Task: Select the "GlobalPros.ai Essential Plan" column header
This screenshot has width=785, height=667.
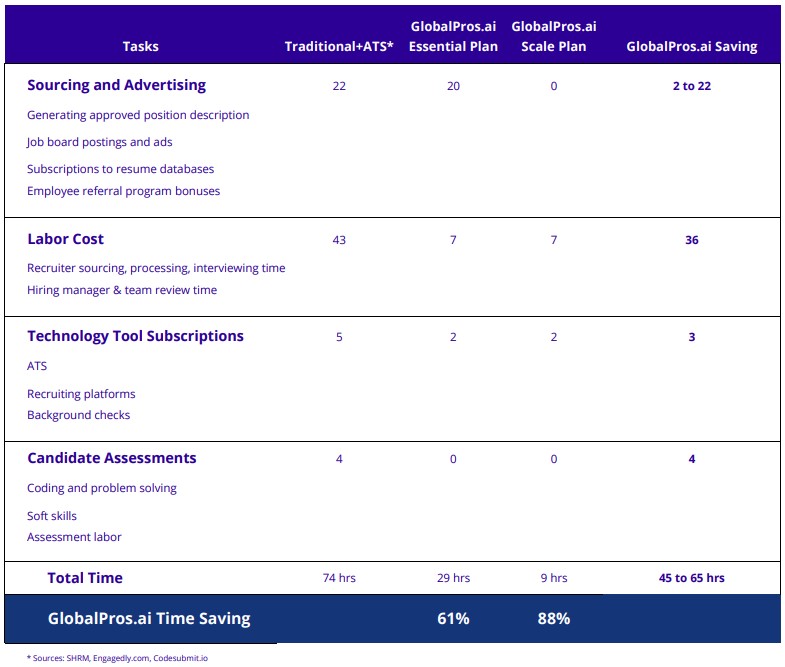Action: 453,36
